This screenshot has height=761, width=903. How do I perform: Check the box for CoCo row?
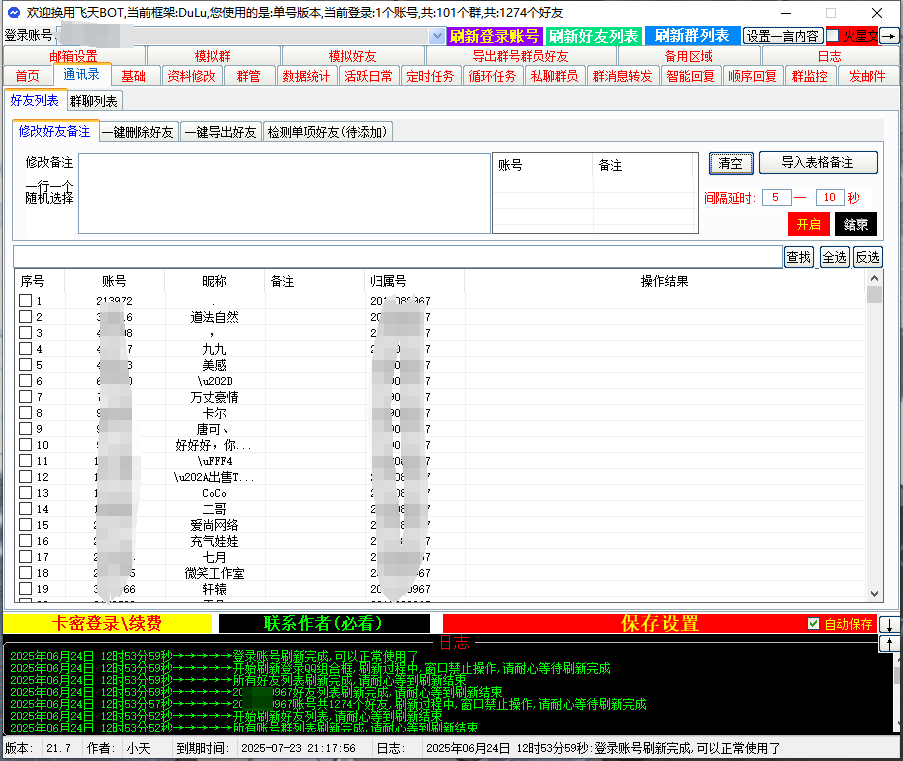[x=25, y=493]
